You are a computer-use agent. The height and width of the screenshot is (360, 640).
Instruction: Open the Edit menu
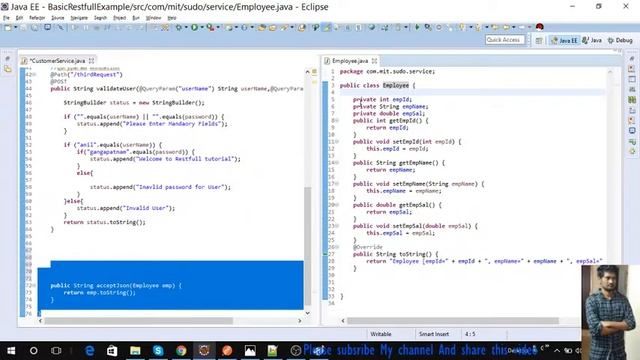pyautogui.click(x=19, y=18)
